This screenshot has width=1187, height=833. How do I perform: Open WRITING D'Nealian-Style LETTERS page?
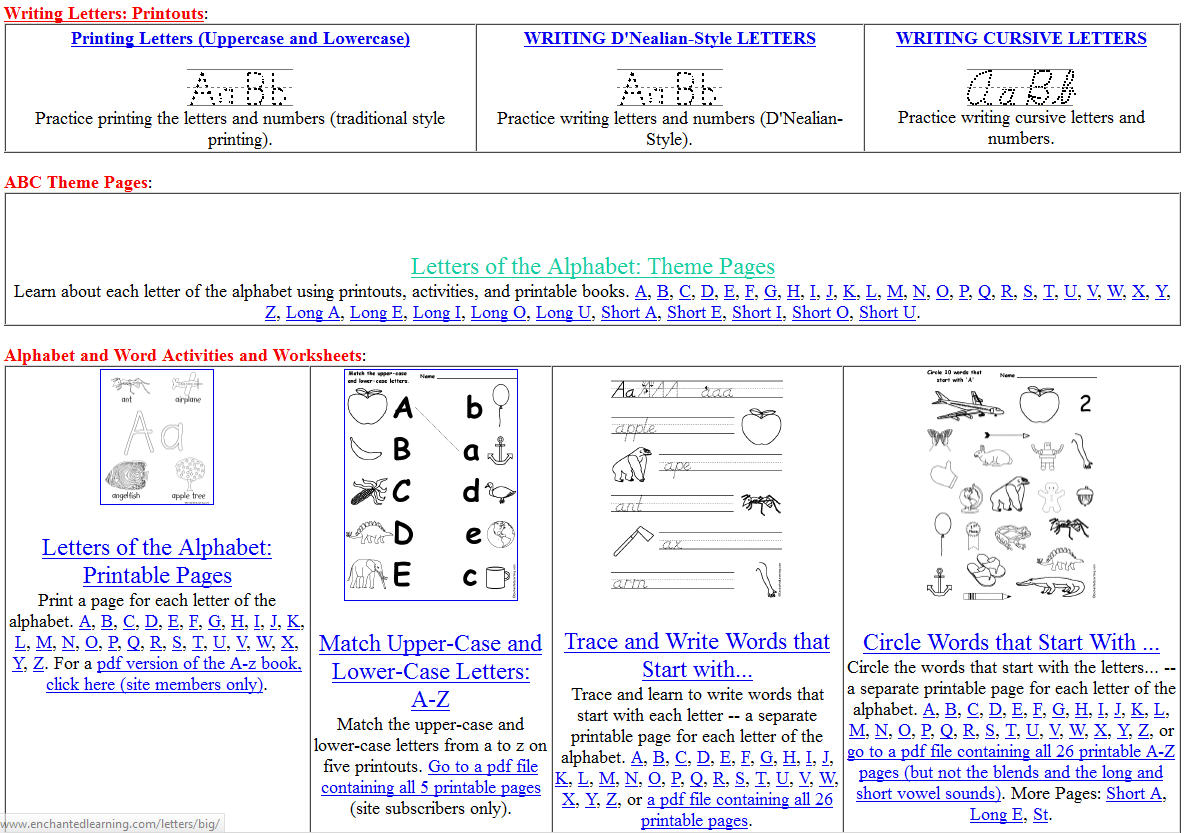point(669,38)
